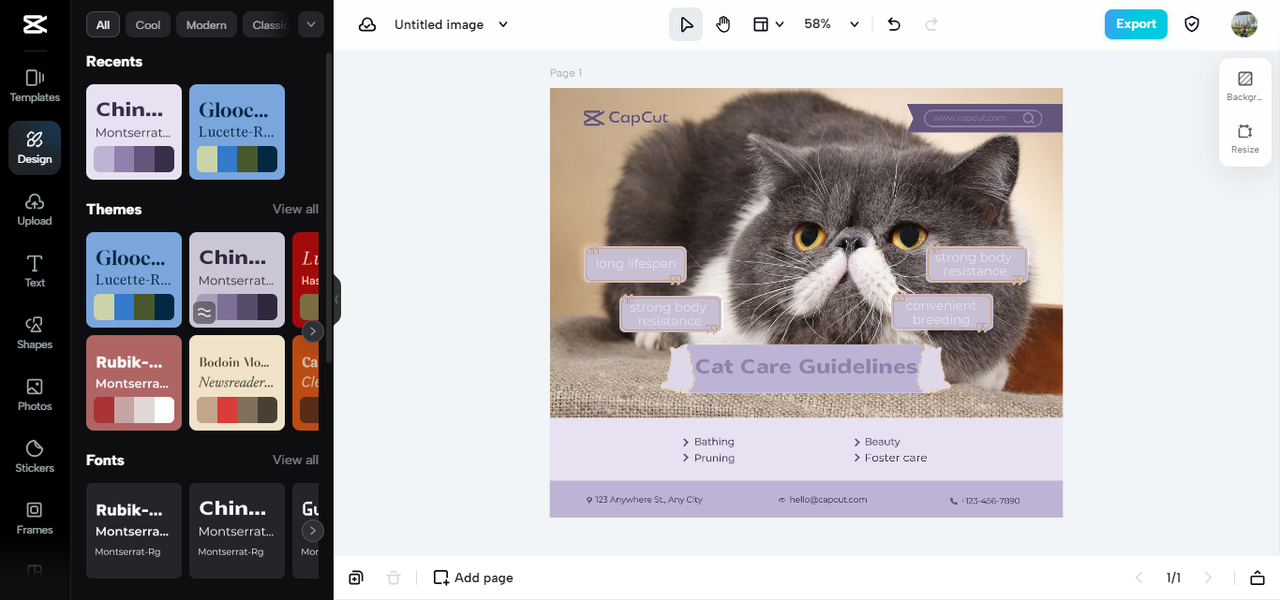
Task: Go to the previous page arrow
Action: point(1138,578)
